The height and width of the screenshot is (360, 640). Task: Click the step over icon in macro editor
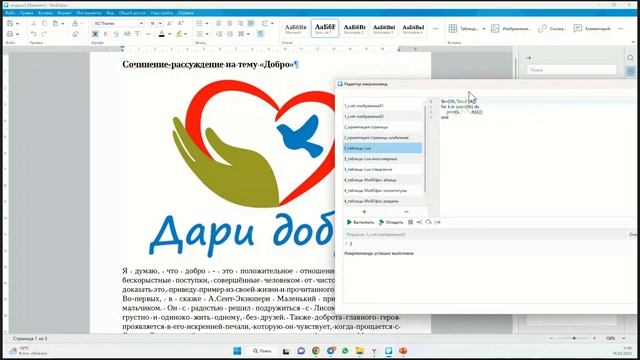point(419,222)
